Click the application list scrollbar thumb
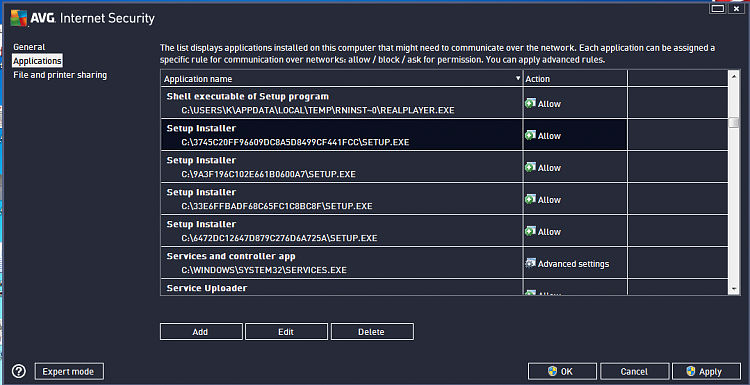This screenshot has height=385, width=750. pos(734,122)
